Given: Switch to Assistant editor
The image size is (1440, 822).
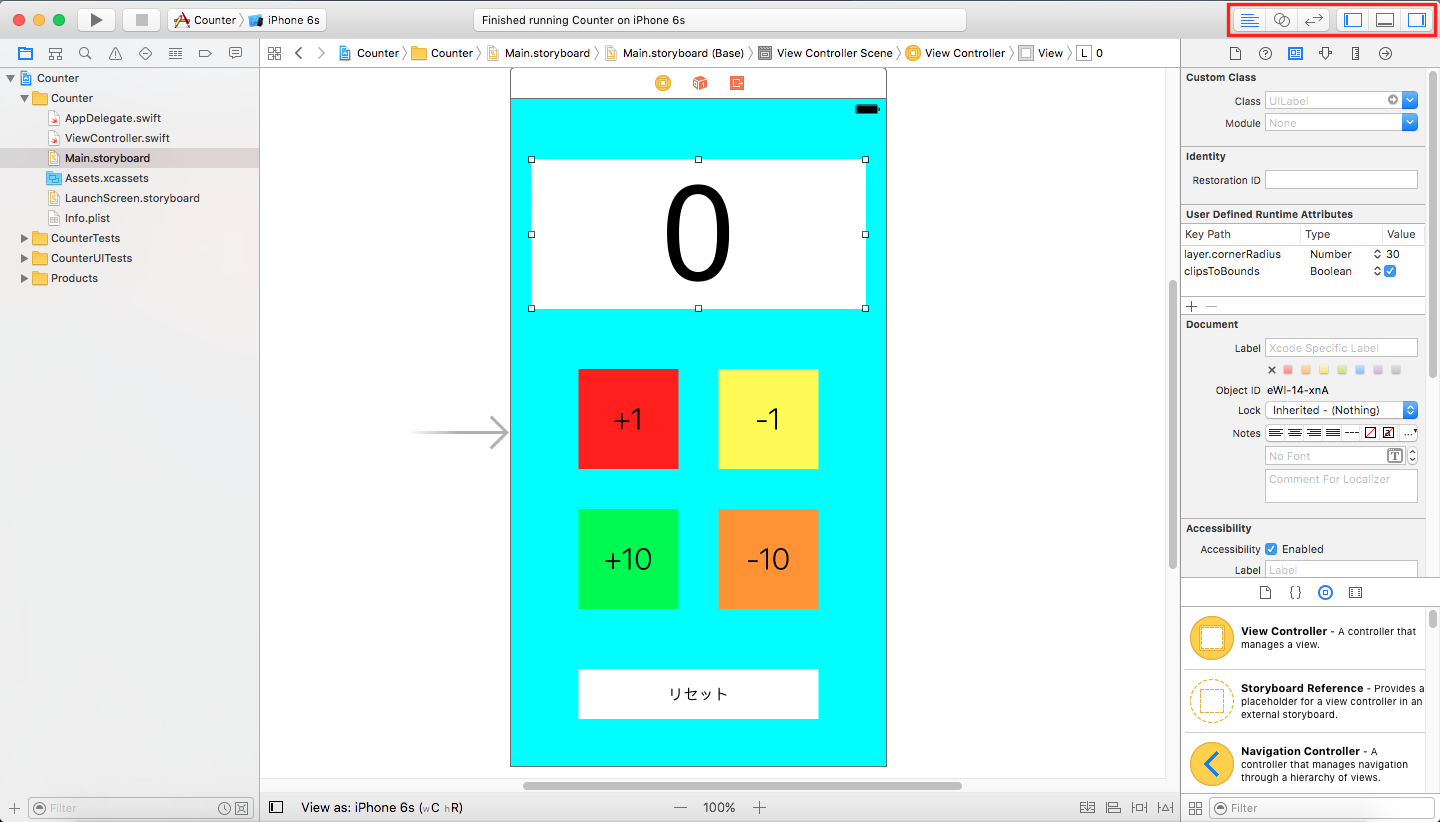Looking at the screenshot, I should coord(1281,20).
